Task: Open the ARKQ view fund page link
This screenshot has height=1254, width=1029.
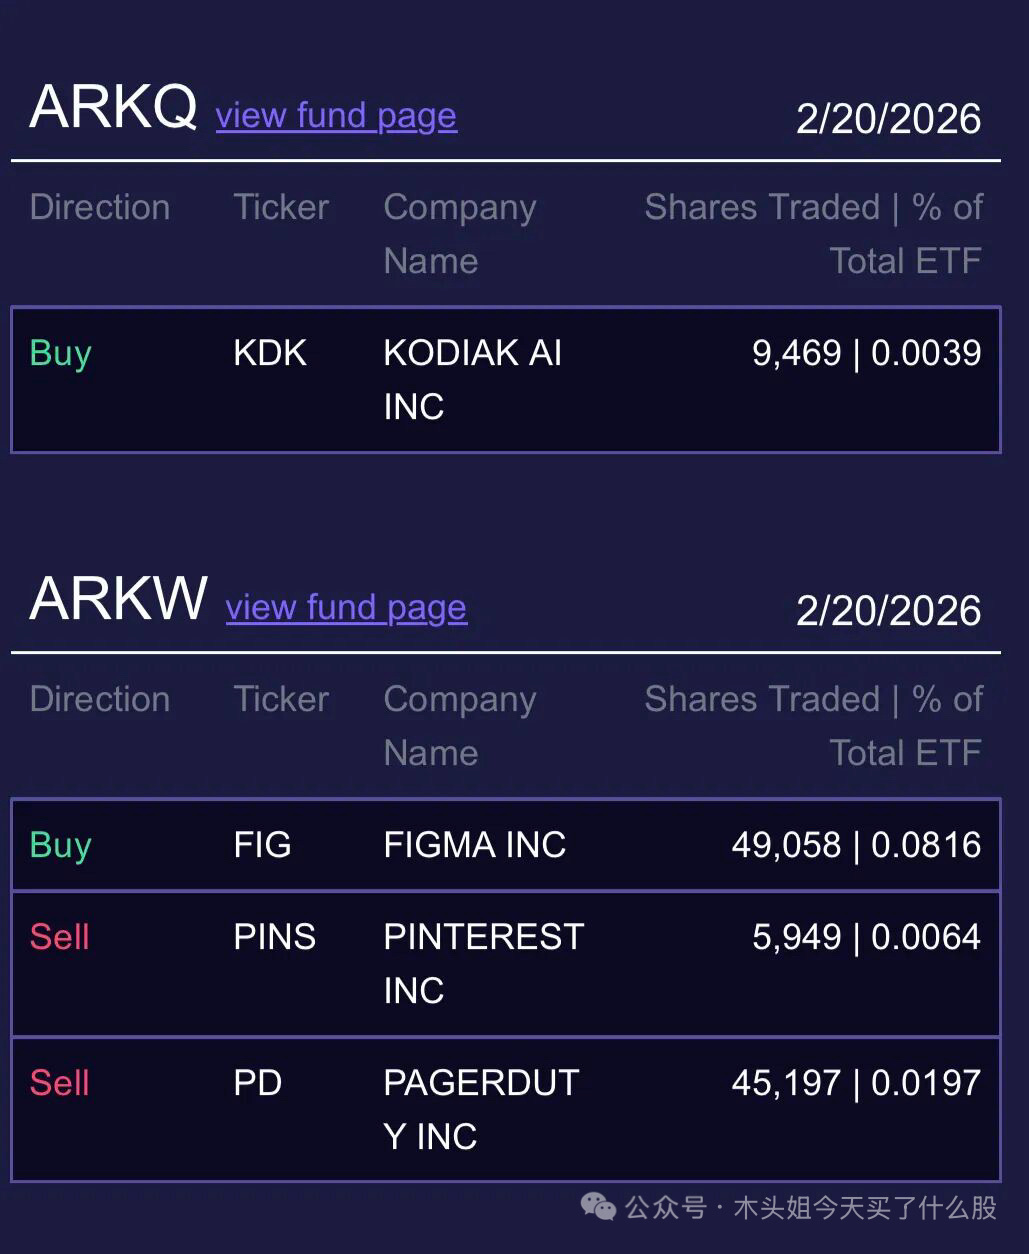Action: [x=336, y=116]
